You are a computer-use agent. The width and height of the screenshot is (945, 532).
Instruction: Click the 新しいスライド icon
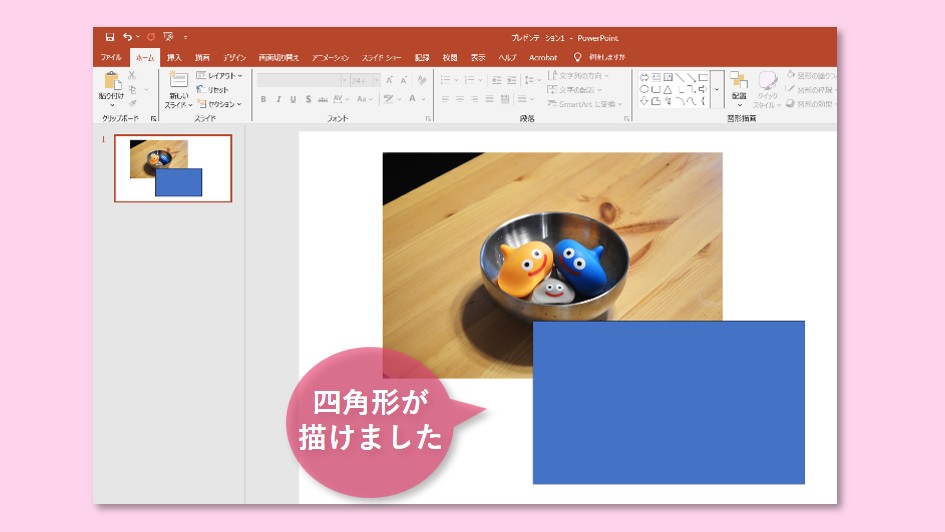(x=178, y=80)
